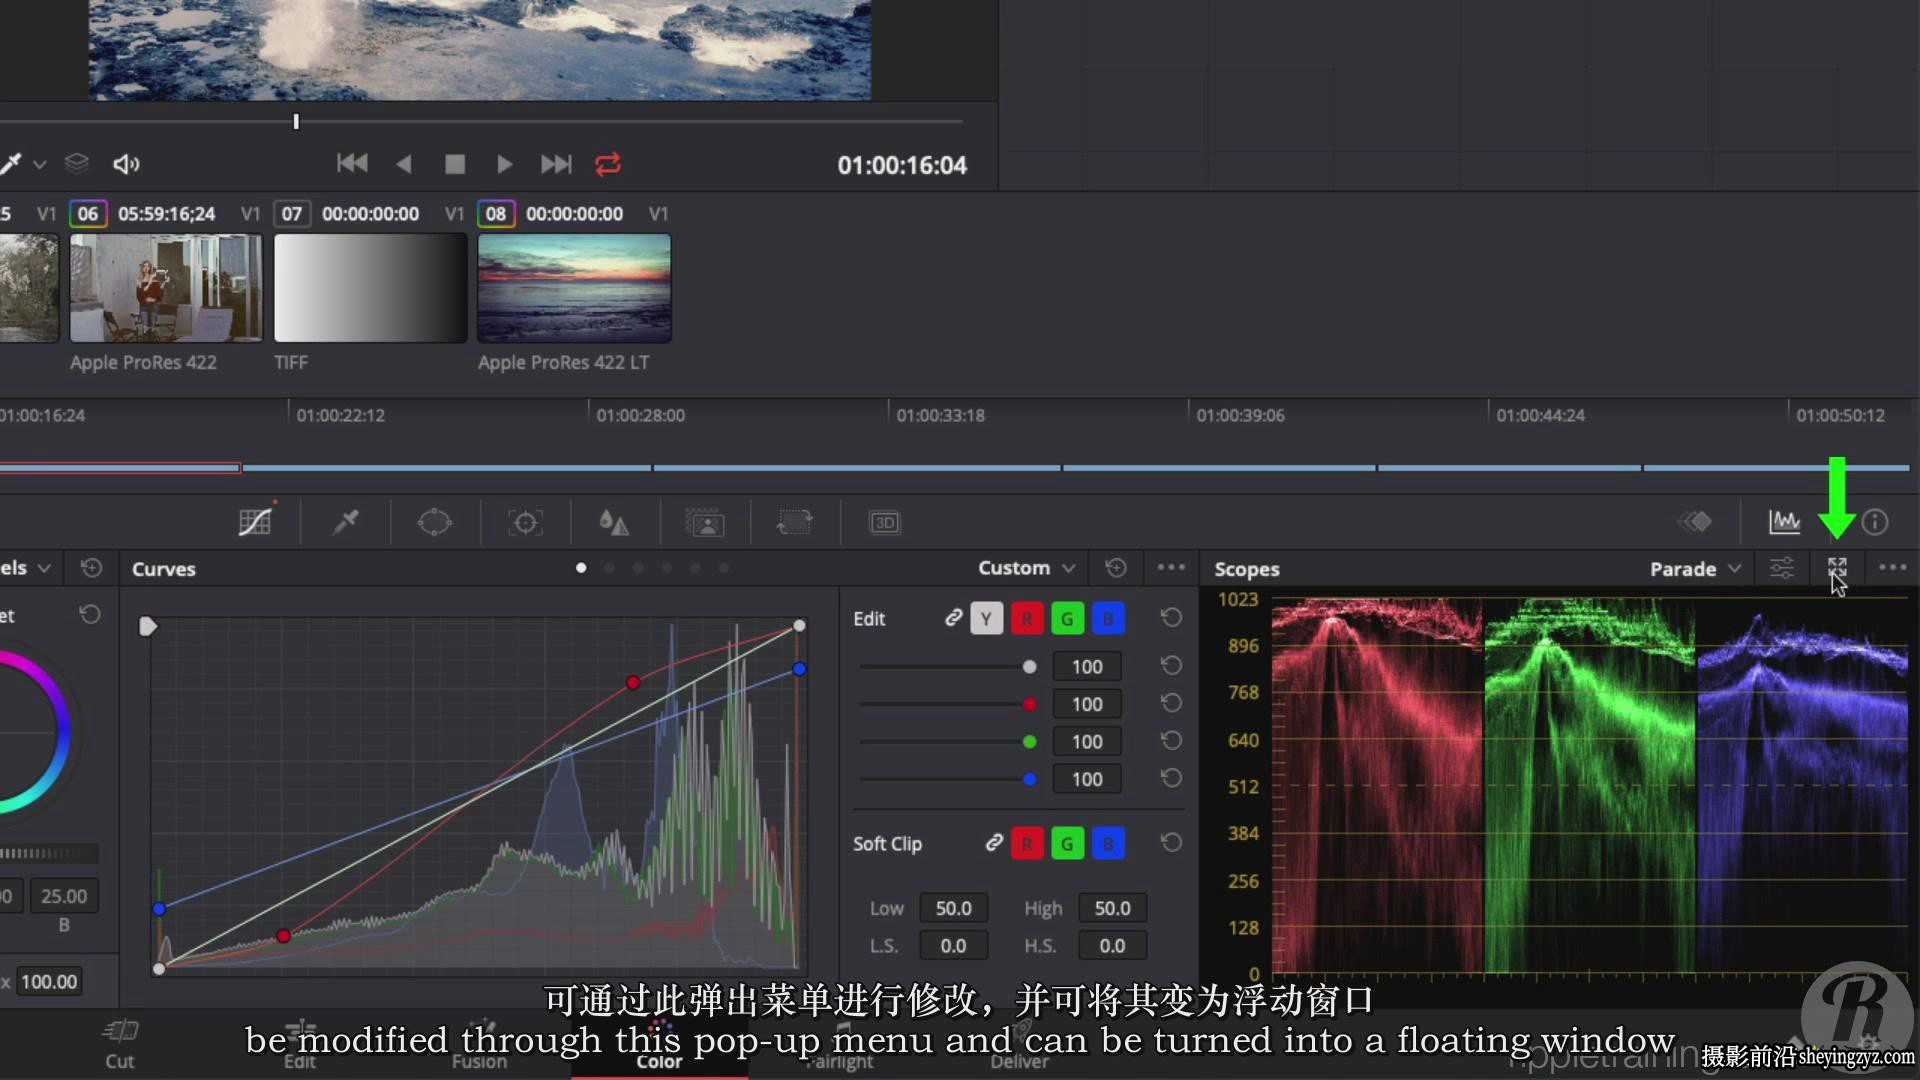Open Custom curves mode dropdown

click(x=1026, y=568)
